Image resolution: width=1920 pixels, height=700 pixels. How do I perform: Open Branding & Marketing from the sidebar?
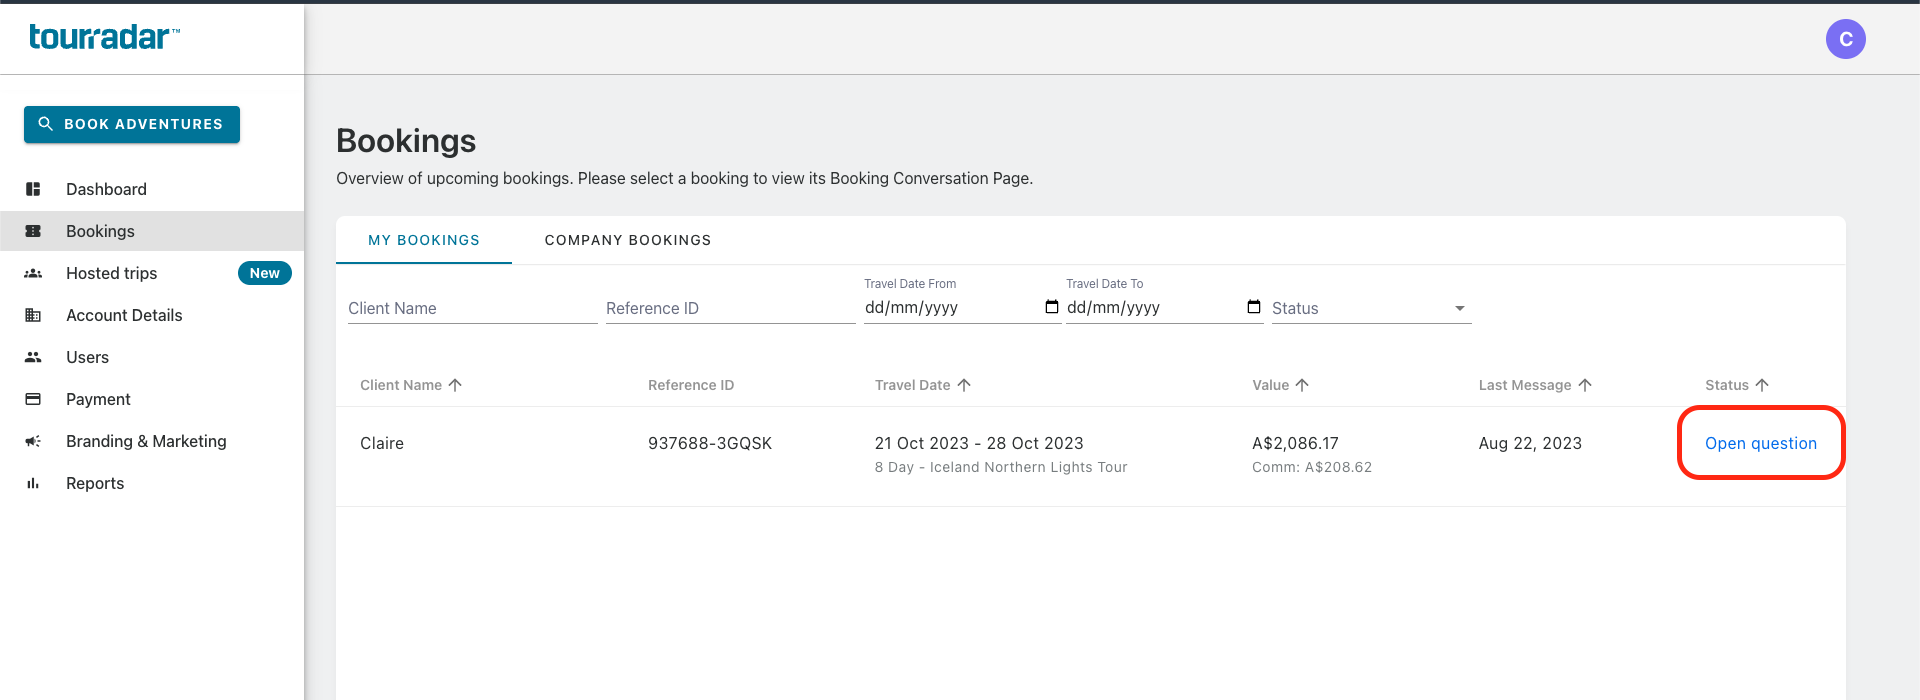(x=152, y=441)
